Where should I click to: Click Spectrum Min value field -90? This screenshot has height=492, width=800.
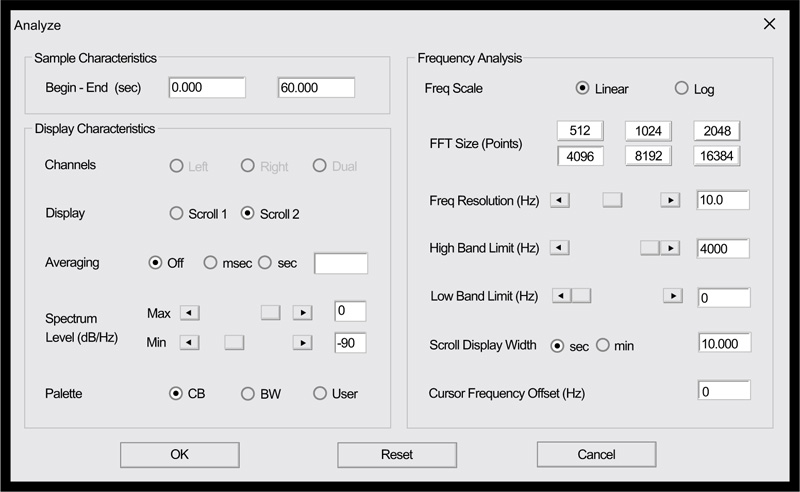tap(350, 342)
